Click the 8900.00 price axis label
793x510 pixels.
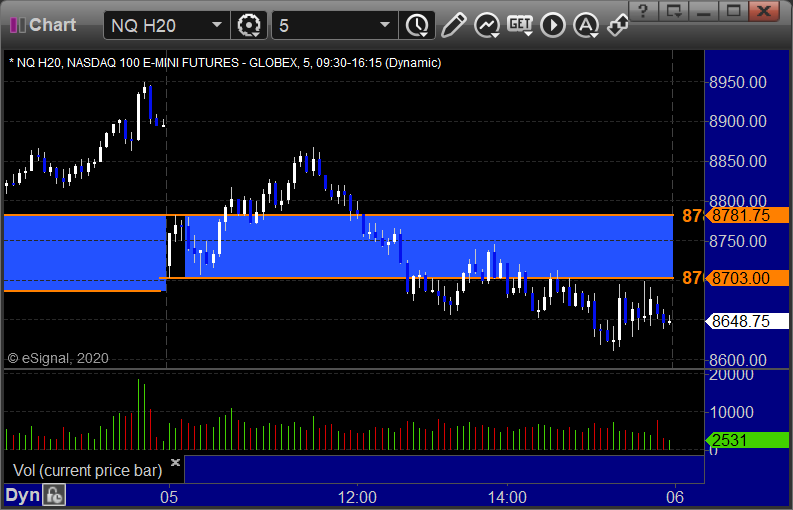pos(738,121)
